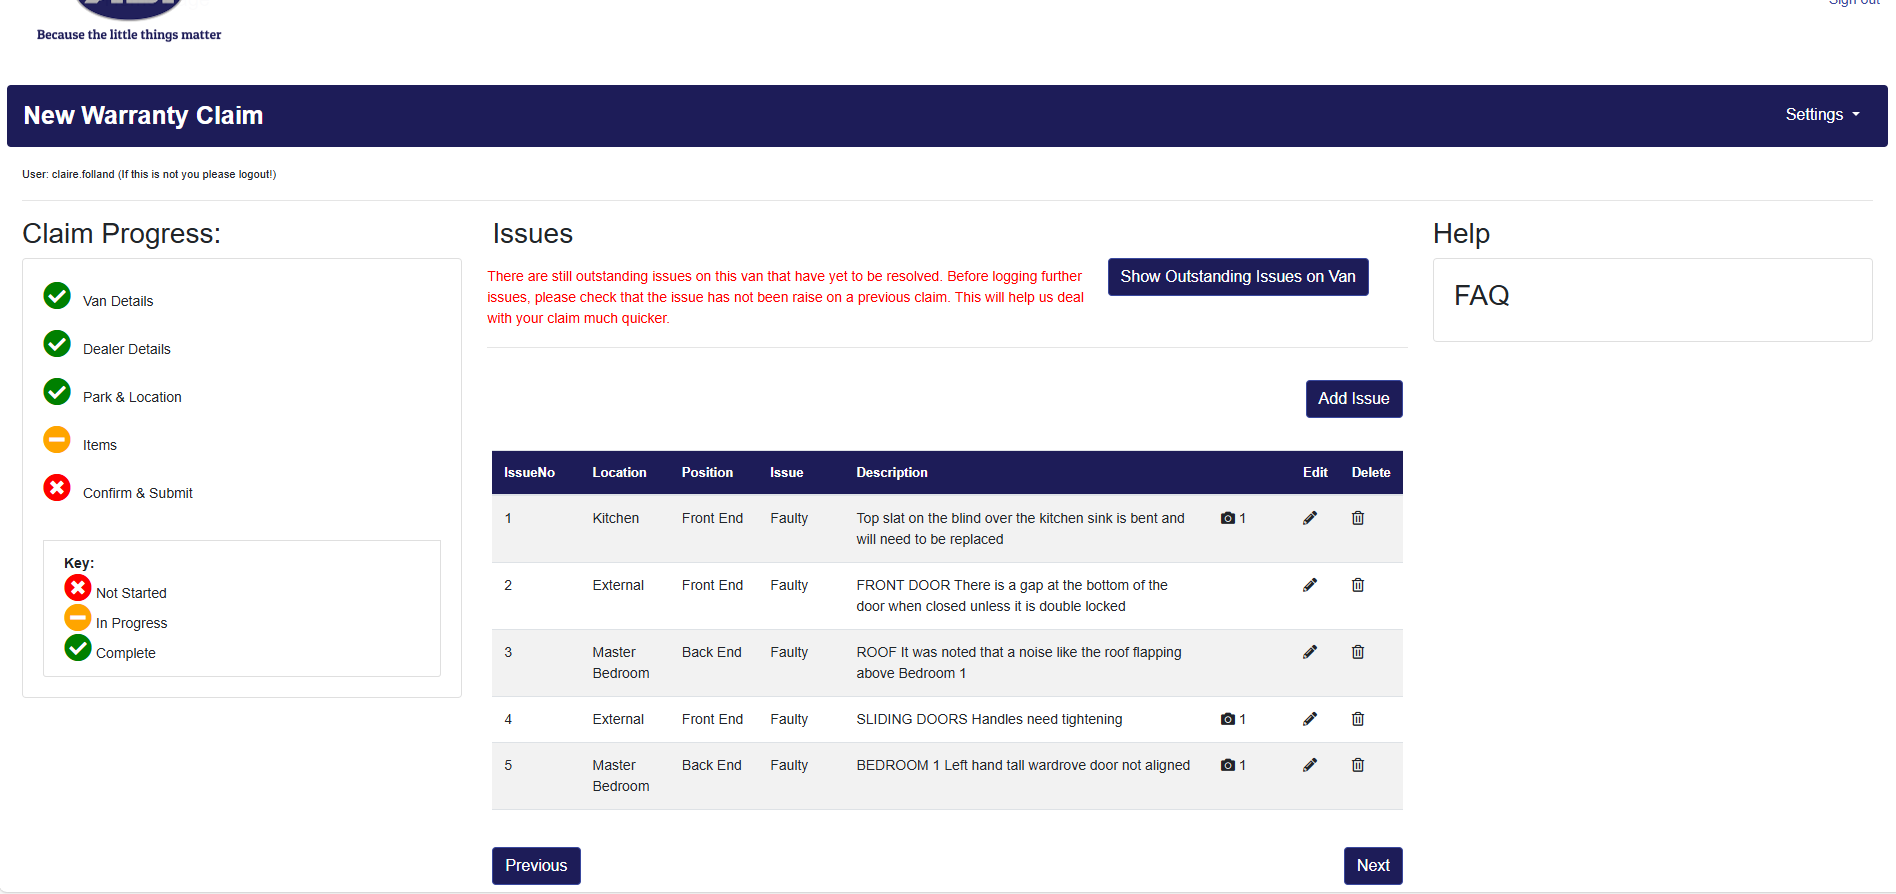Click the camera icon on the kitchen blind issue

pyautogui.click(x=1228, y=518)
